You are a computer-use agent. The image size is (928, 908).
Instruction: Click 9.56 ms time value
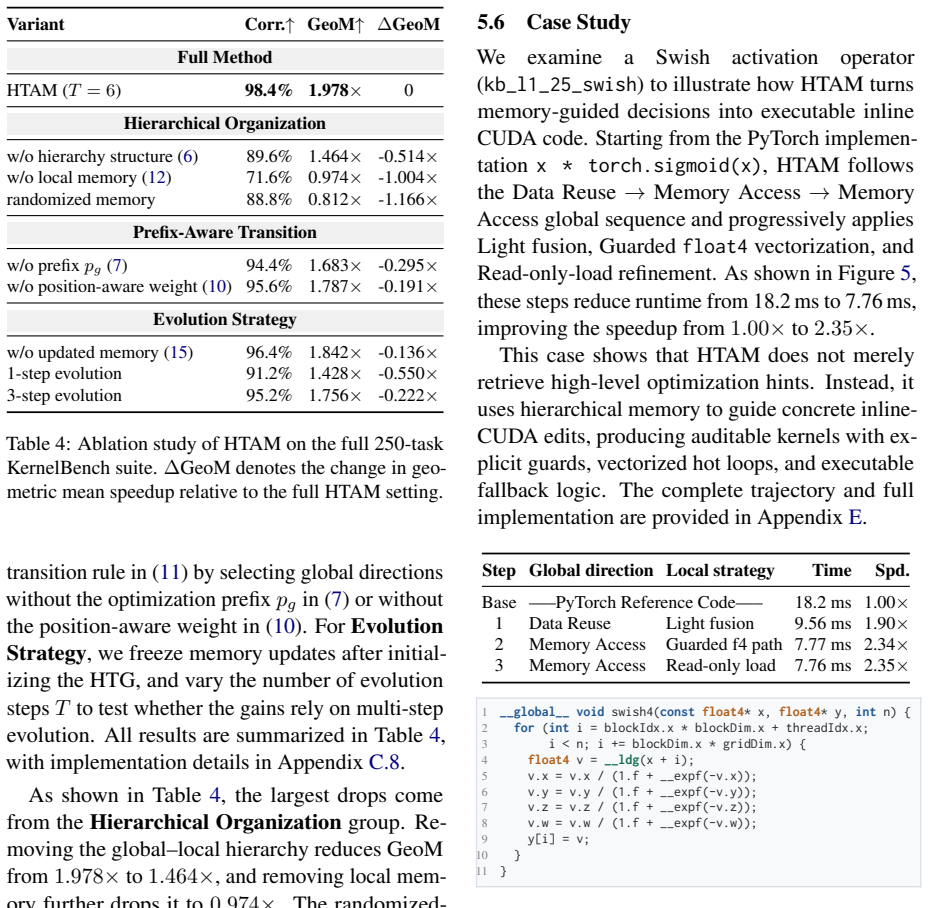tap(823, 623)
